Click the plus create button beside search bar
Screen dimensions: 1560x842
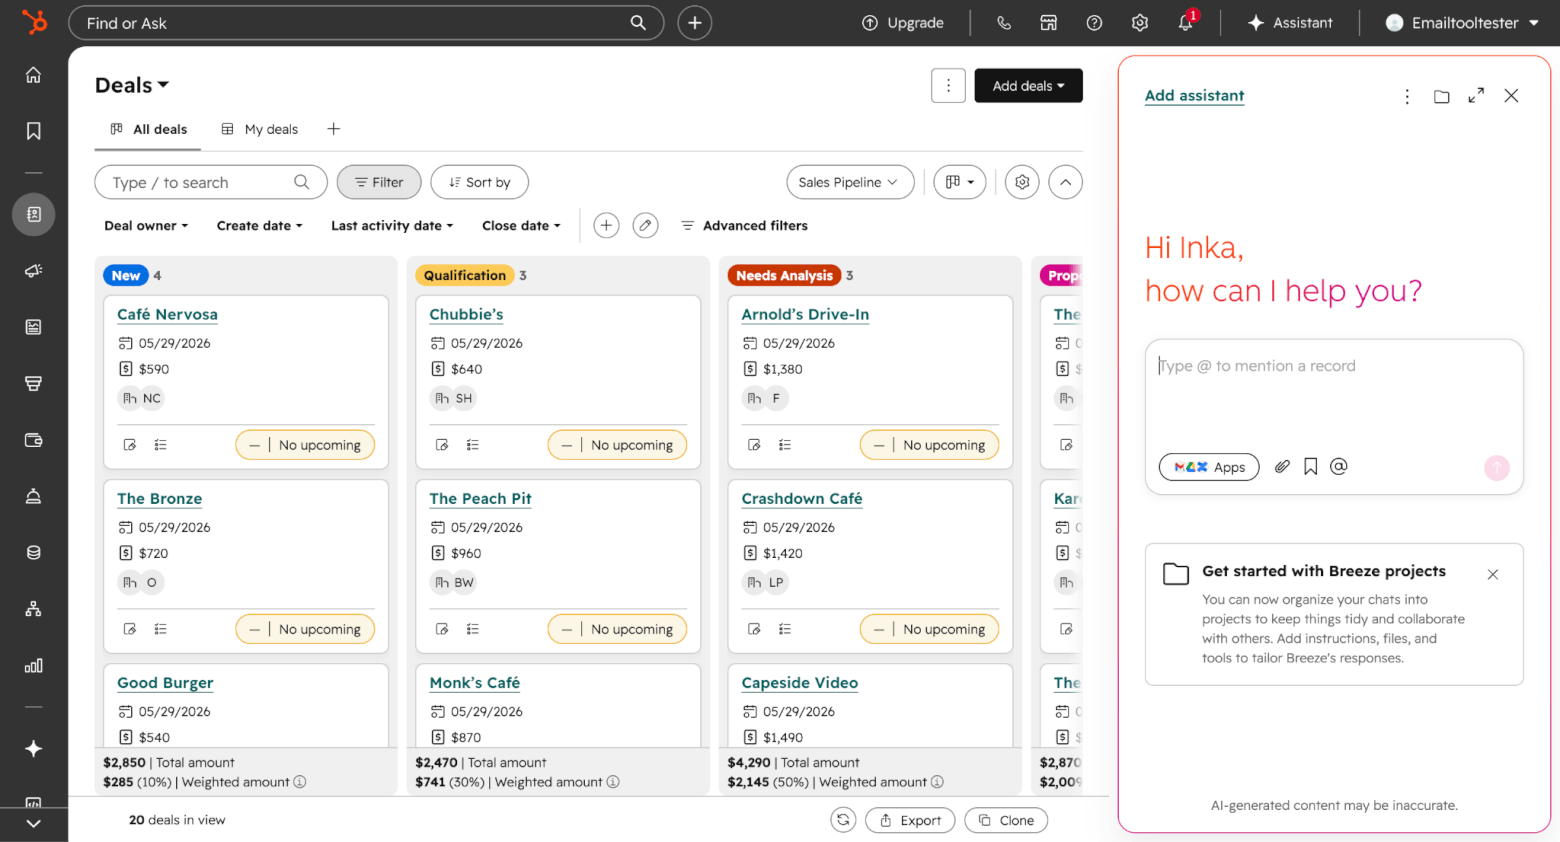click(x=695, y=23)
